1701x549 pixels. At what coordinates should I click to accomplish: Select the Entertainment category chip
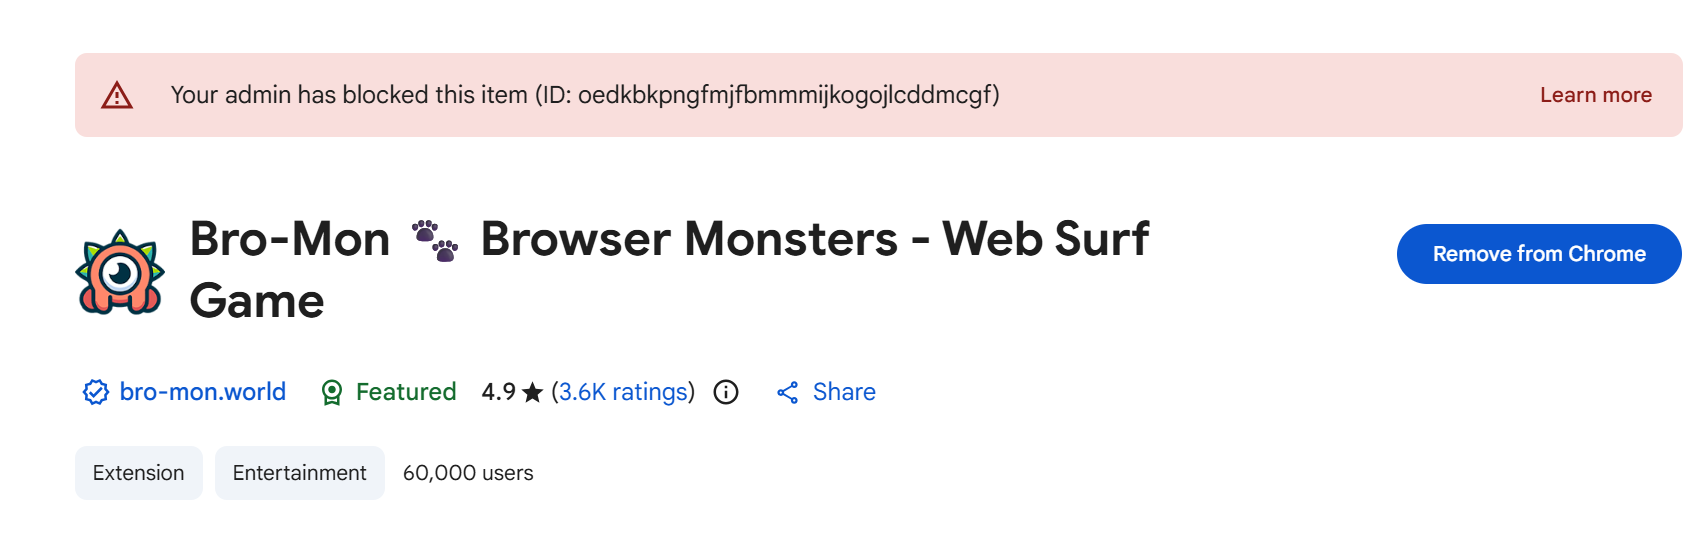click(x=300, y=473)
